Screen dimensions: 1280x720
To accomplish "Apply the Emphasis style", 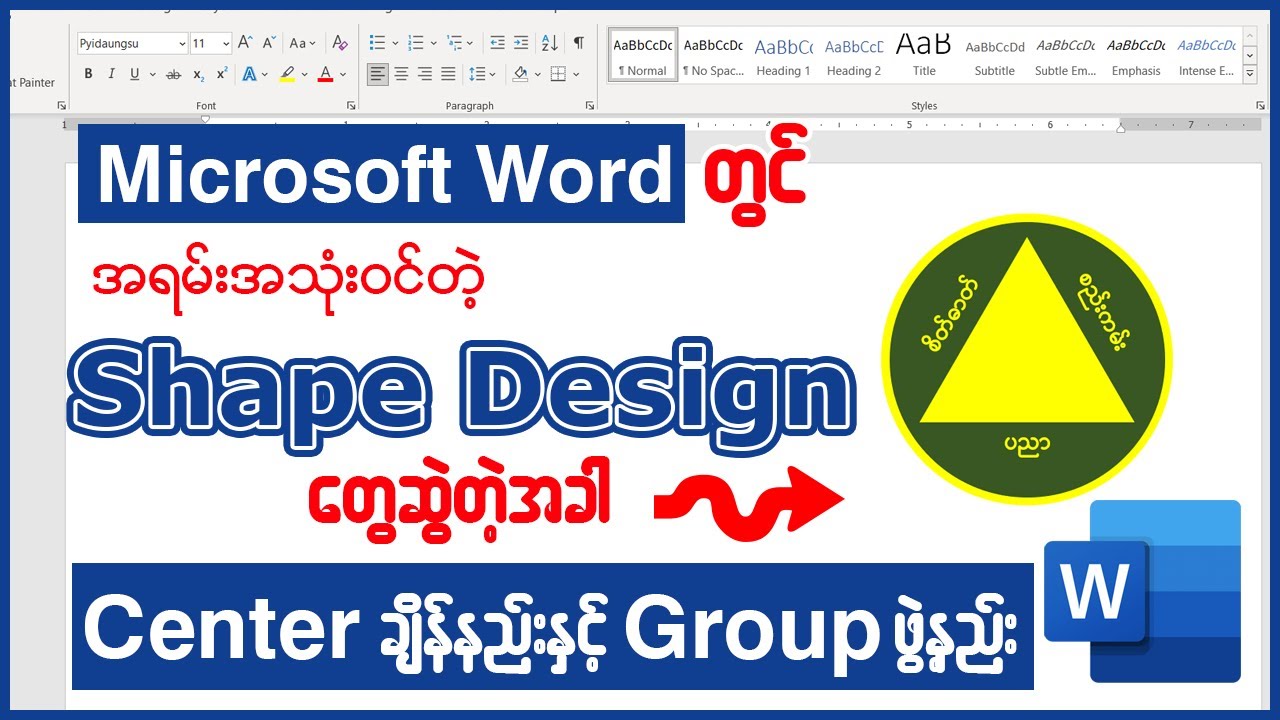I will coord(1136,55).
